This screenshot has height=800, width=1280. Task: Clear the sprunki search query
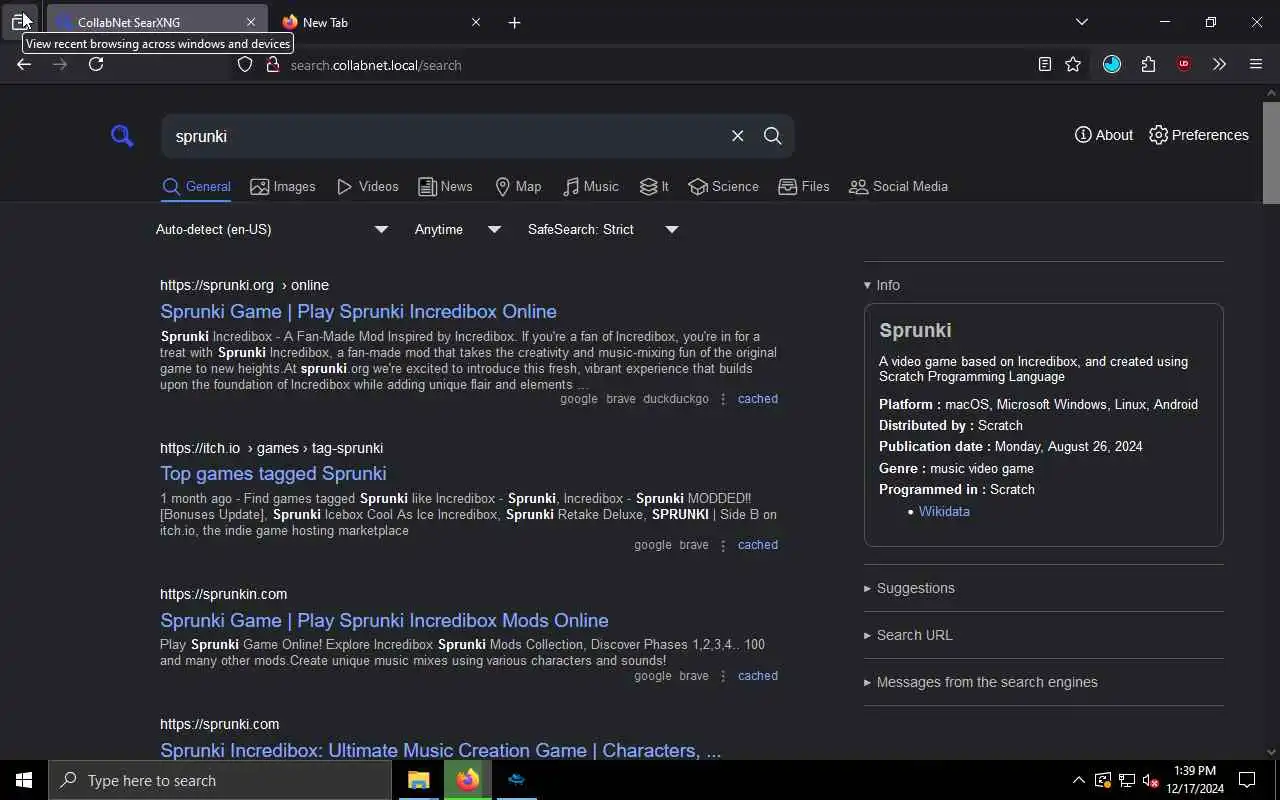737,136
